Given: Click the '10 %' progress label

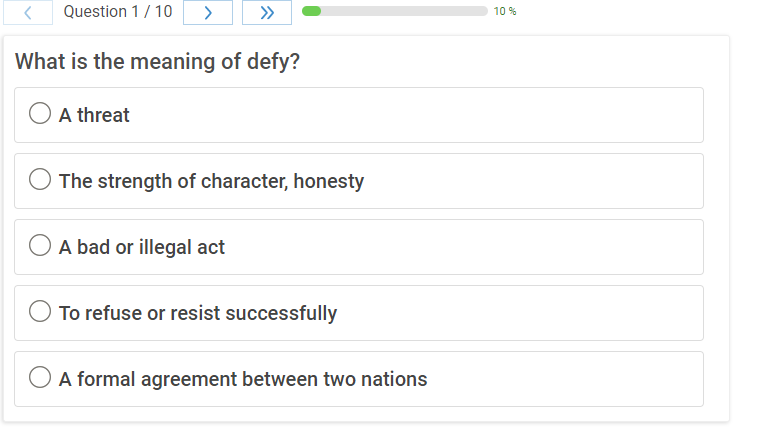Looking at the screenshot, I should point(505,12).
